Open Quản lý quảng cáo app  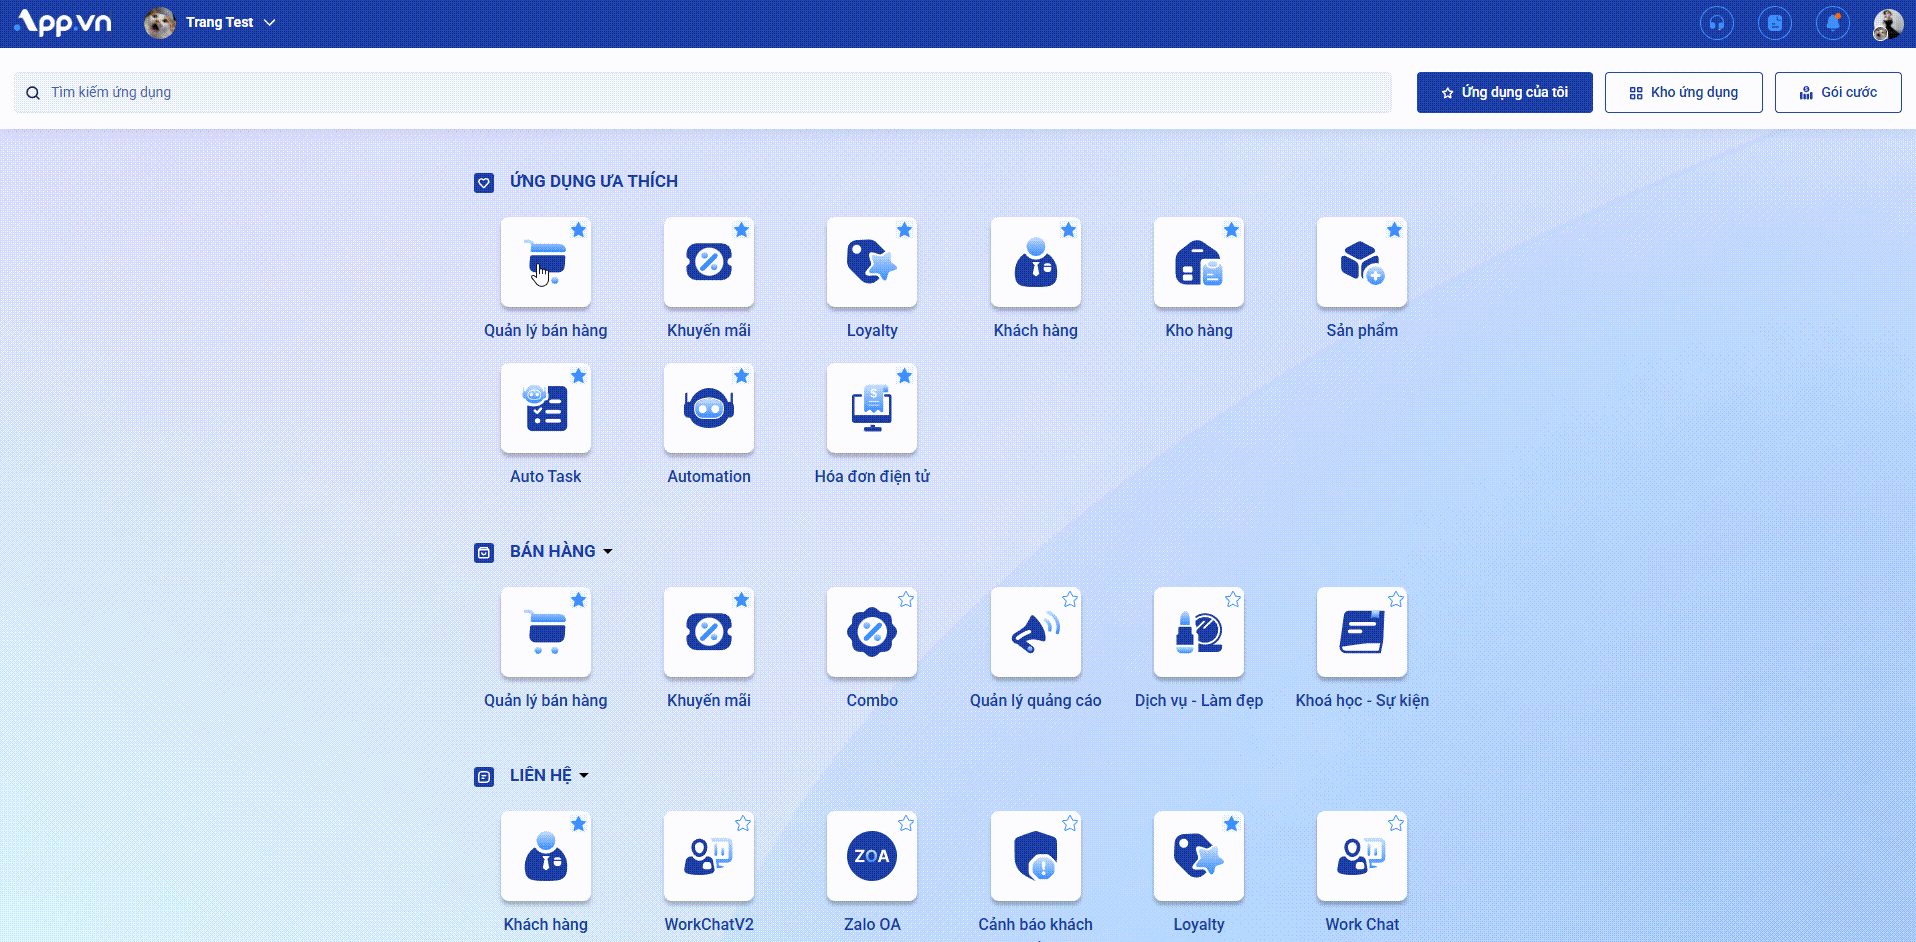(x=1035, y=633)
